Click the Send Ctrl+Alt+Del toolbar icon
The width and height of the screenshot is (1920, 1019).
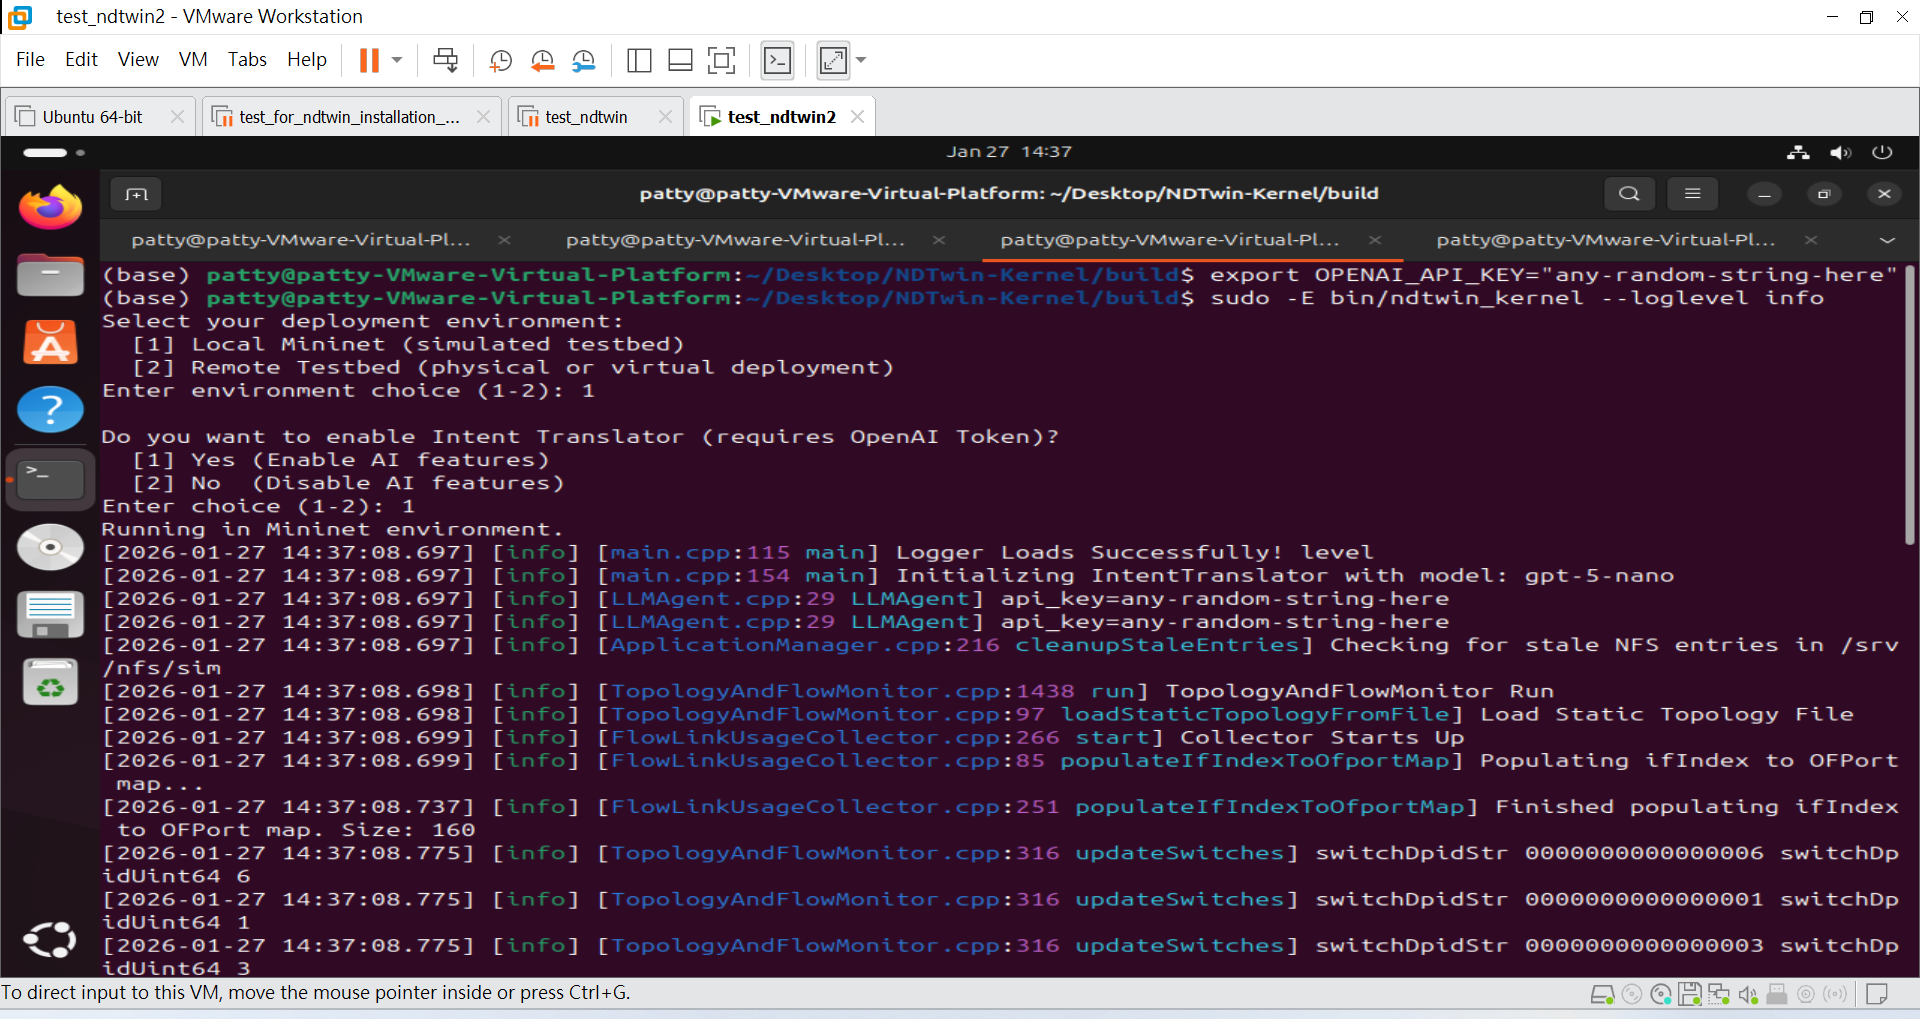(445, 61)
